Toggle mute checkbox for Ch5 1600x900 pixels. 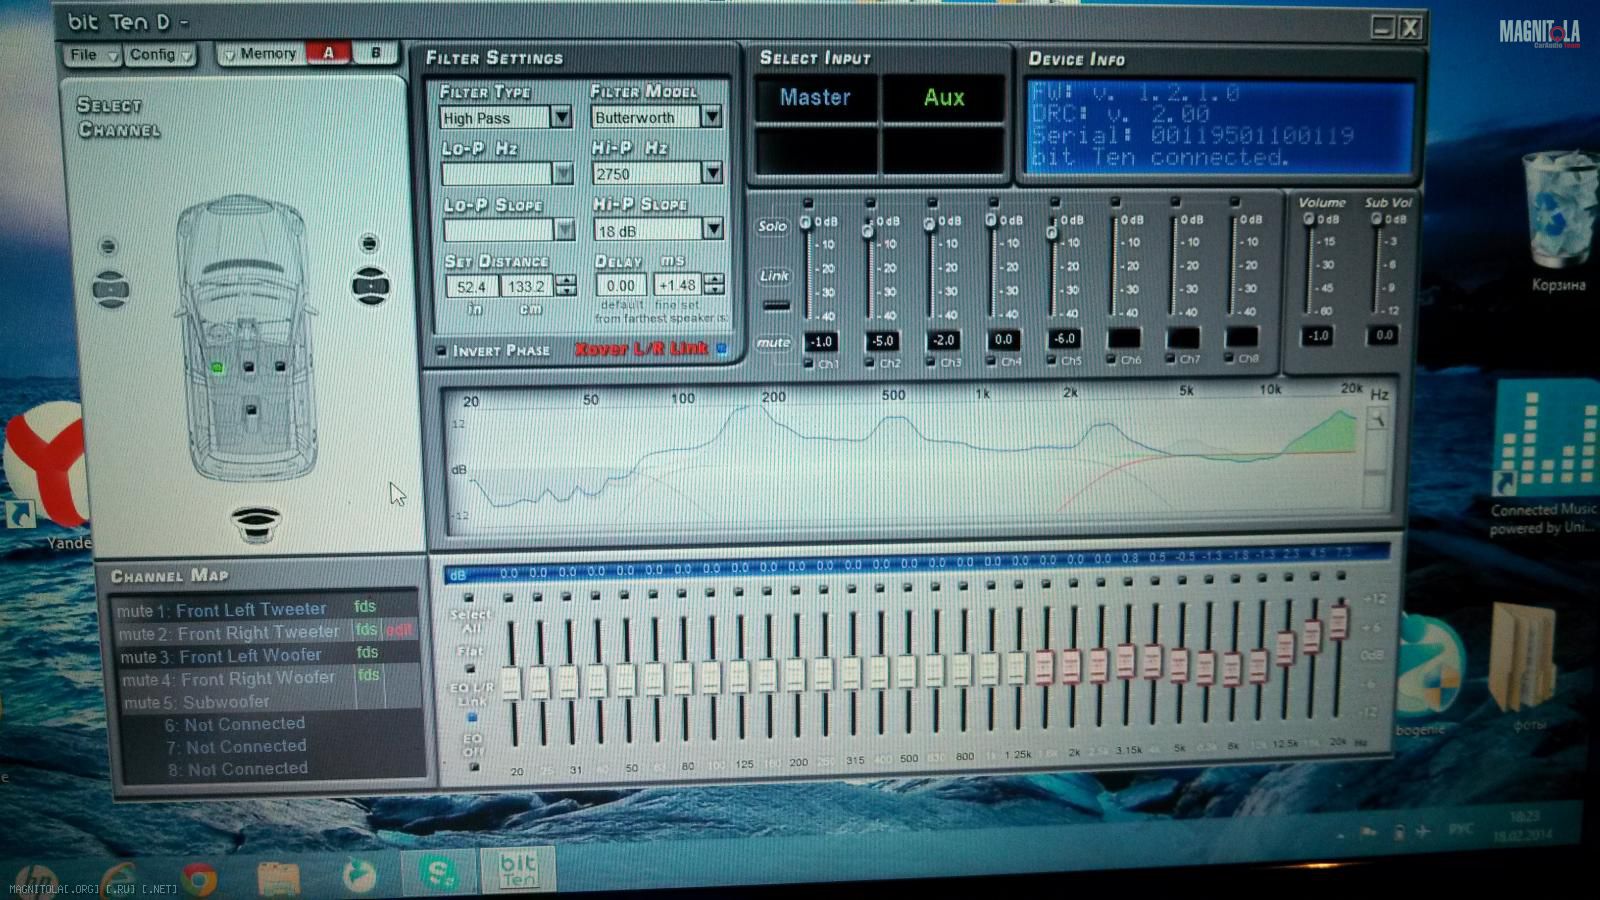[1051, 360]
